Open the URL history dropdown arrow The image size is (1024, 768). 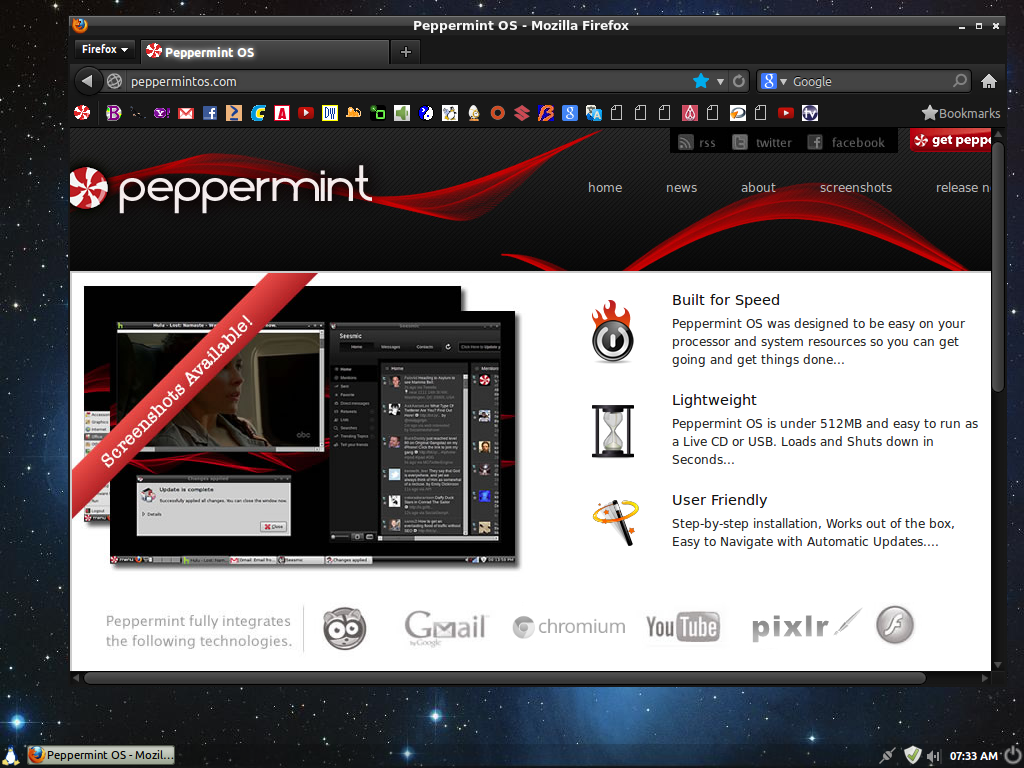720,82
